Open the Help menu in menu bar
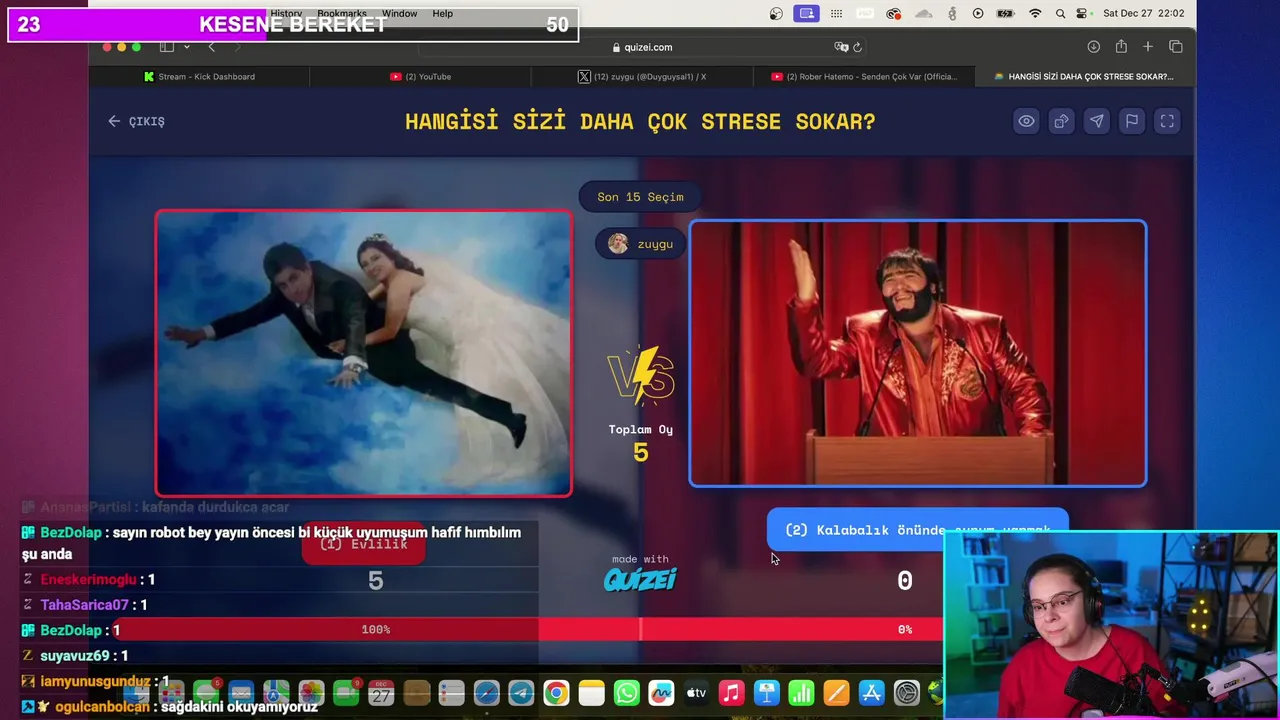 coord(442,13)
